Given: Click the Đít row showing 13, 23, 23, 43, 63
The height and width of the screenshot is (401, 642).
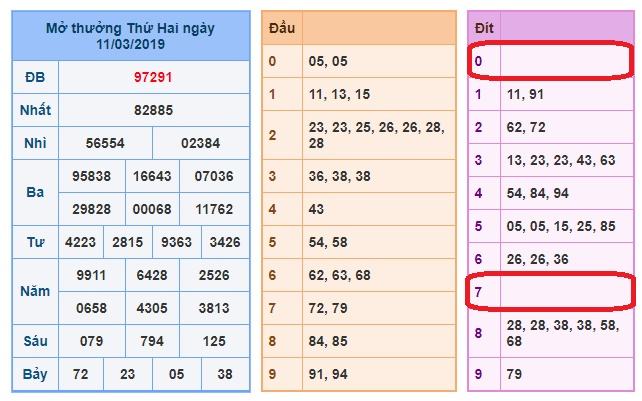Looking at the screenshot, I should [560, 160].
